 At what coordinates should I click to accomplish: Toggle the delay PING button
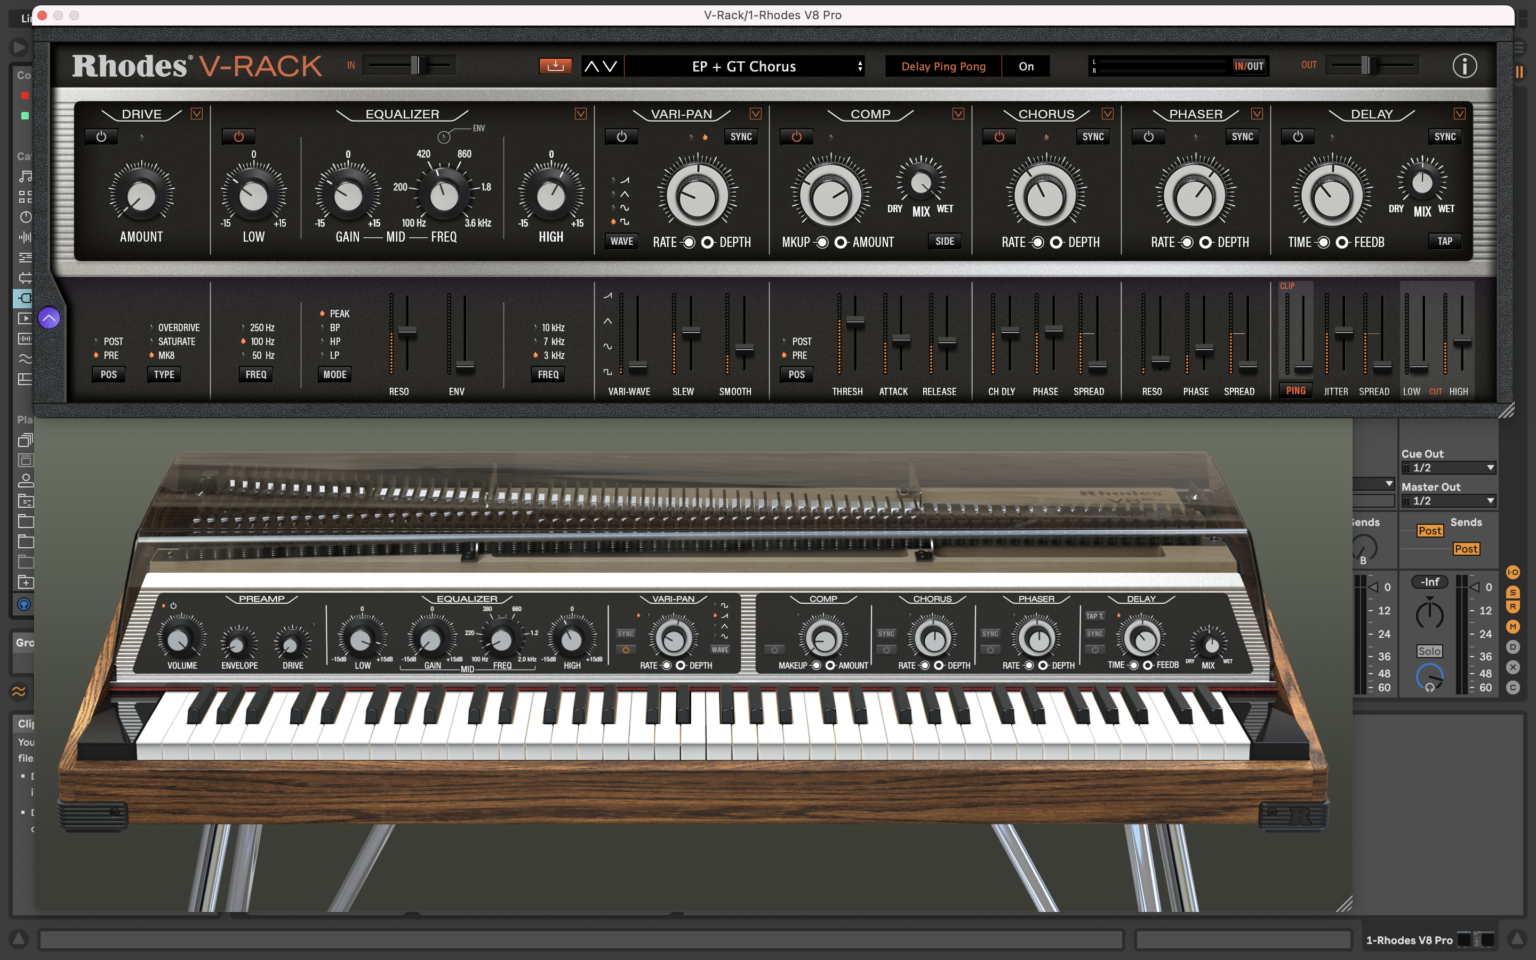[x=1296, y=391]
